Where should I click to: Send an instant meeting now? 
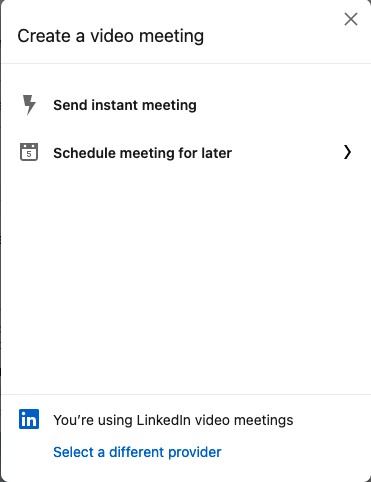pyautogui.click(x=185, y=105)
